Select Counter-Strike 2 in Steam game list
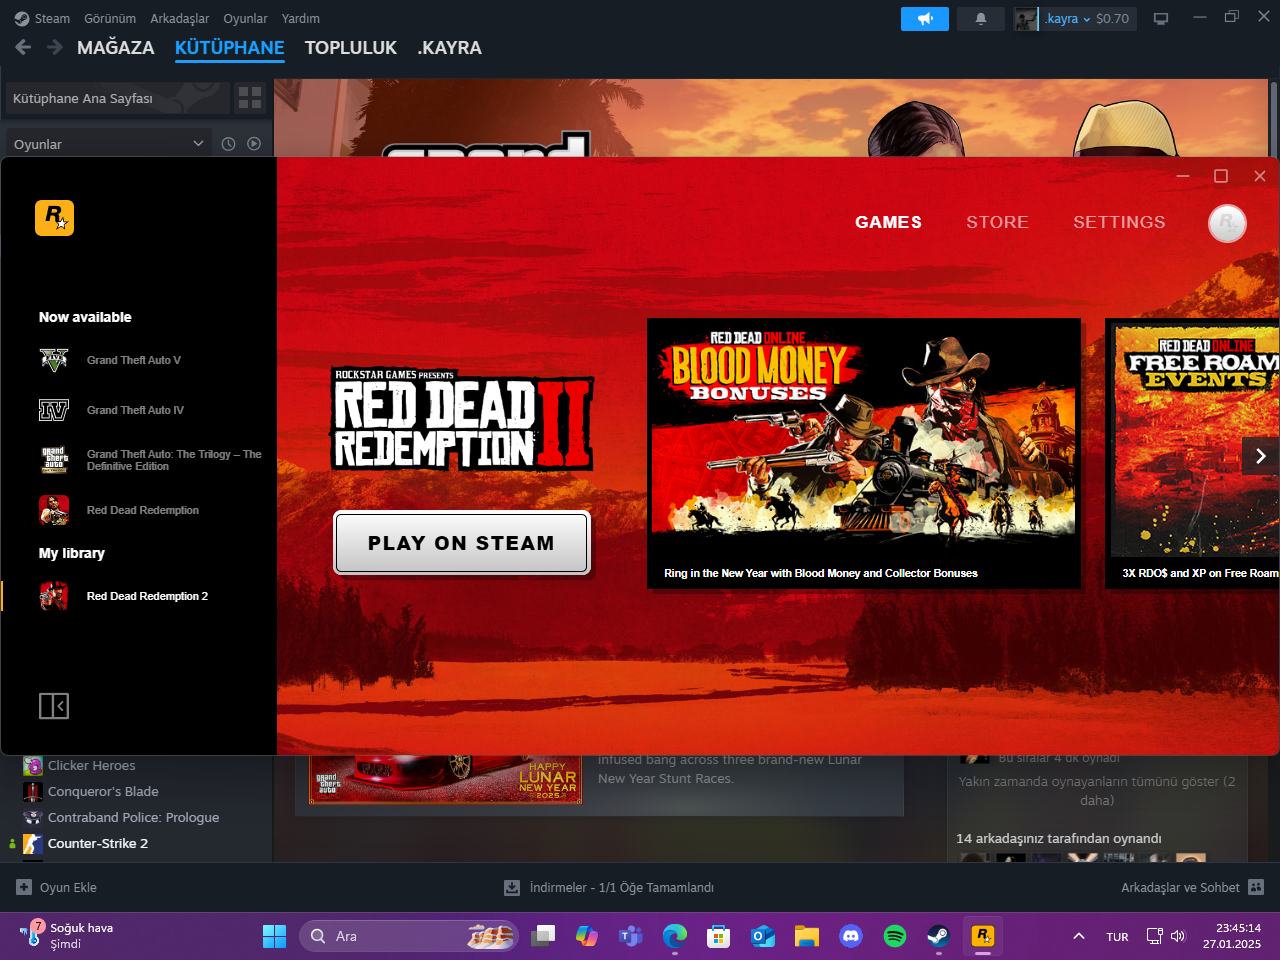The image size is (1280, 960). coord(98,843)
